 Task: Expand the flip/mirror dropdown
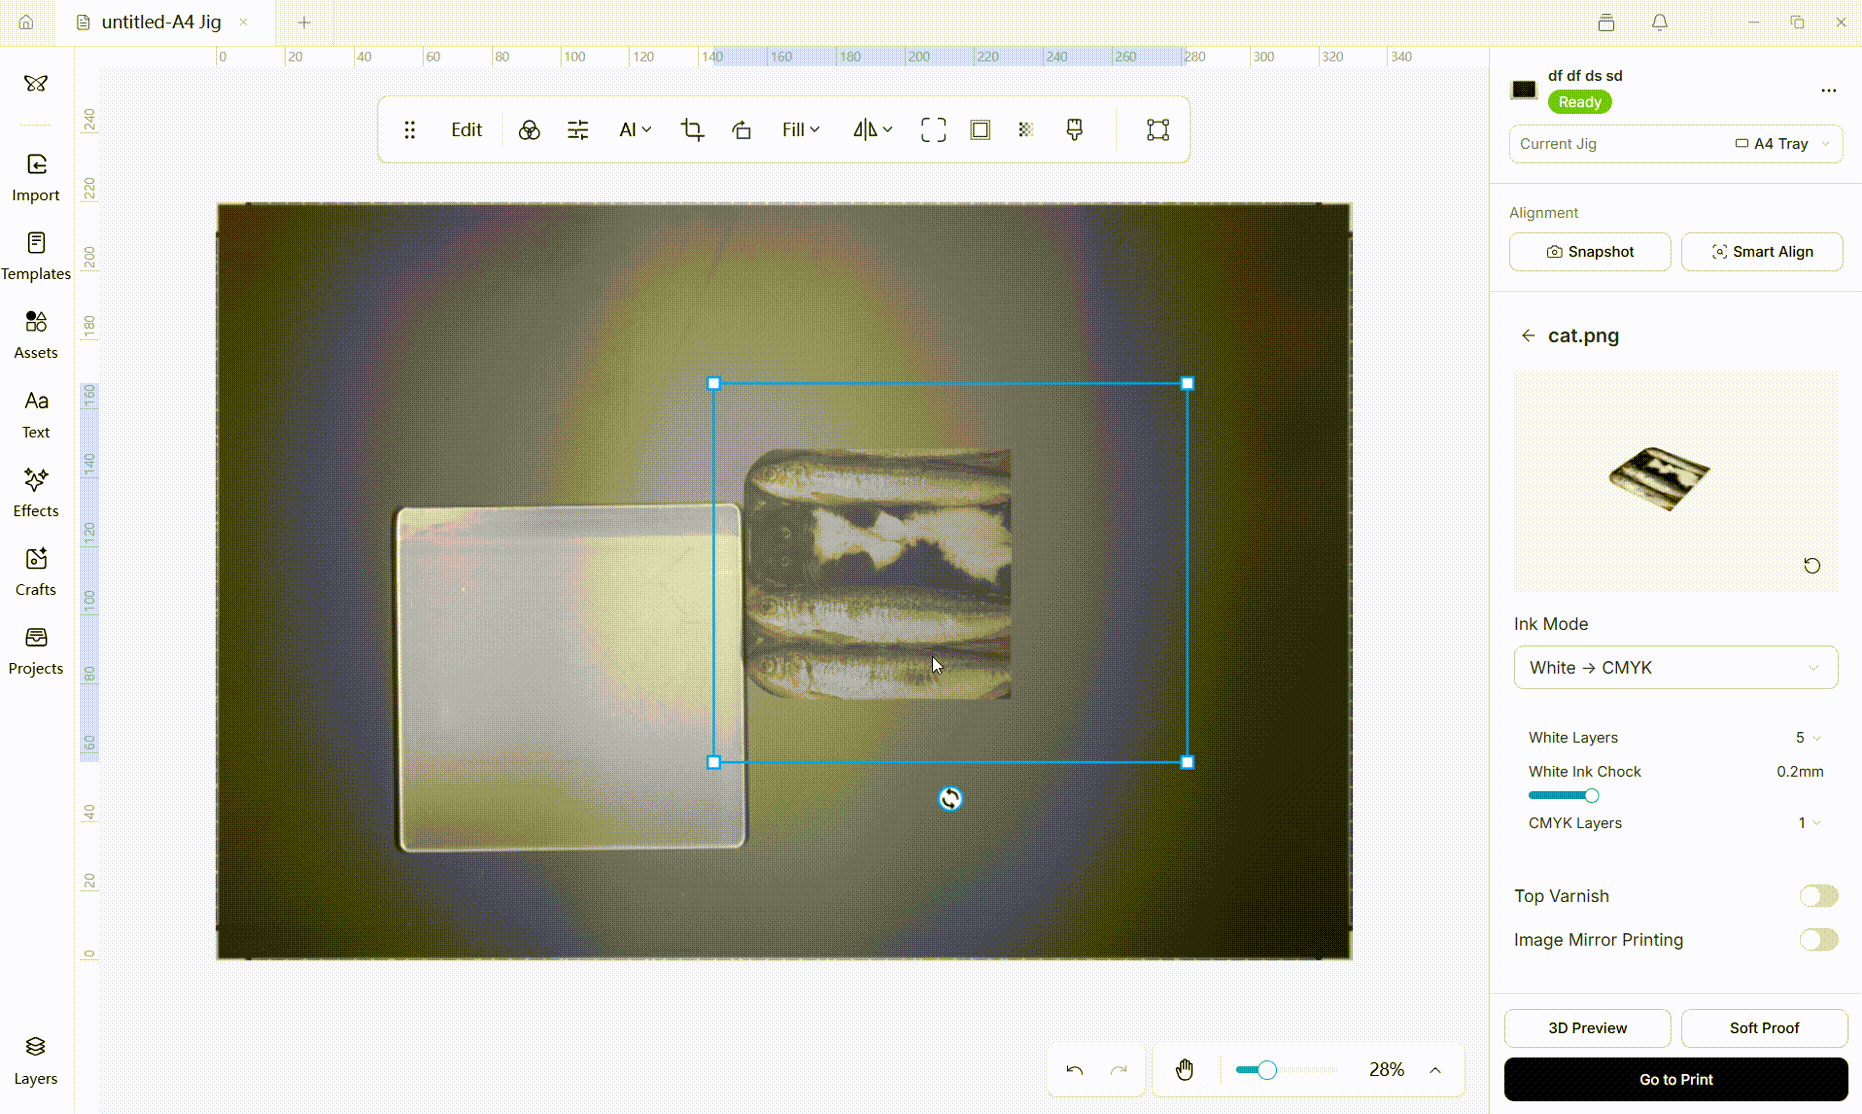[873, 130]
